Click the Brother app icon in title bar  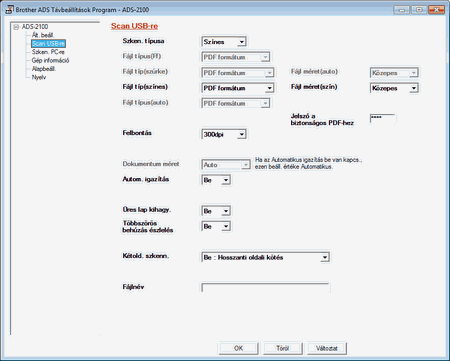coord(9,9)
